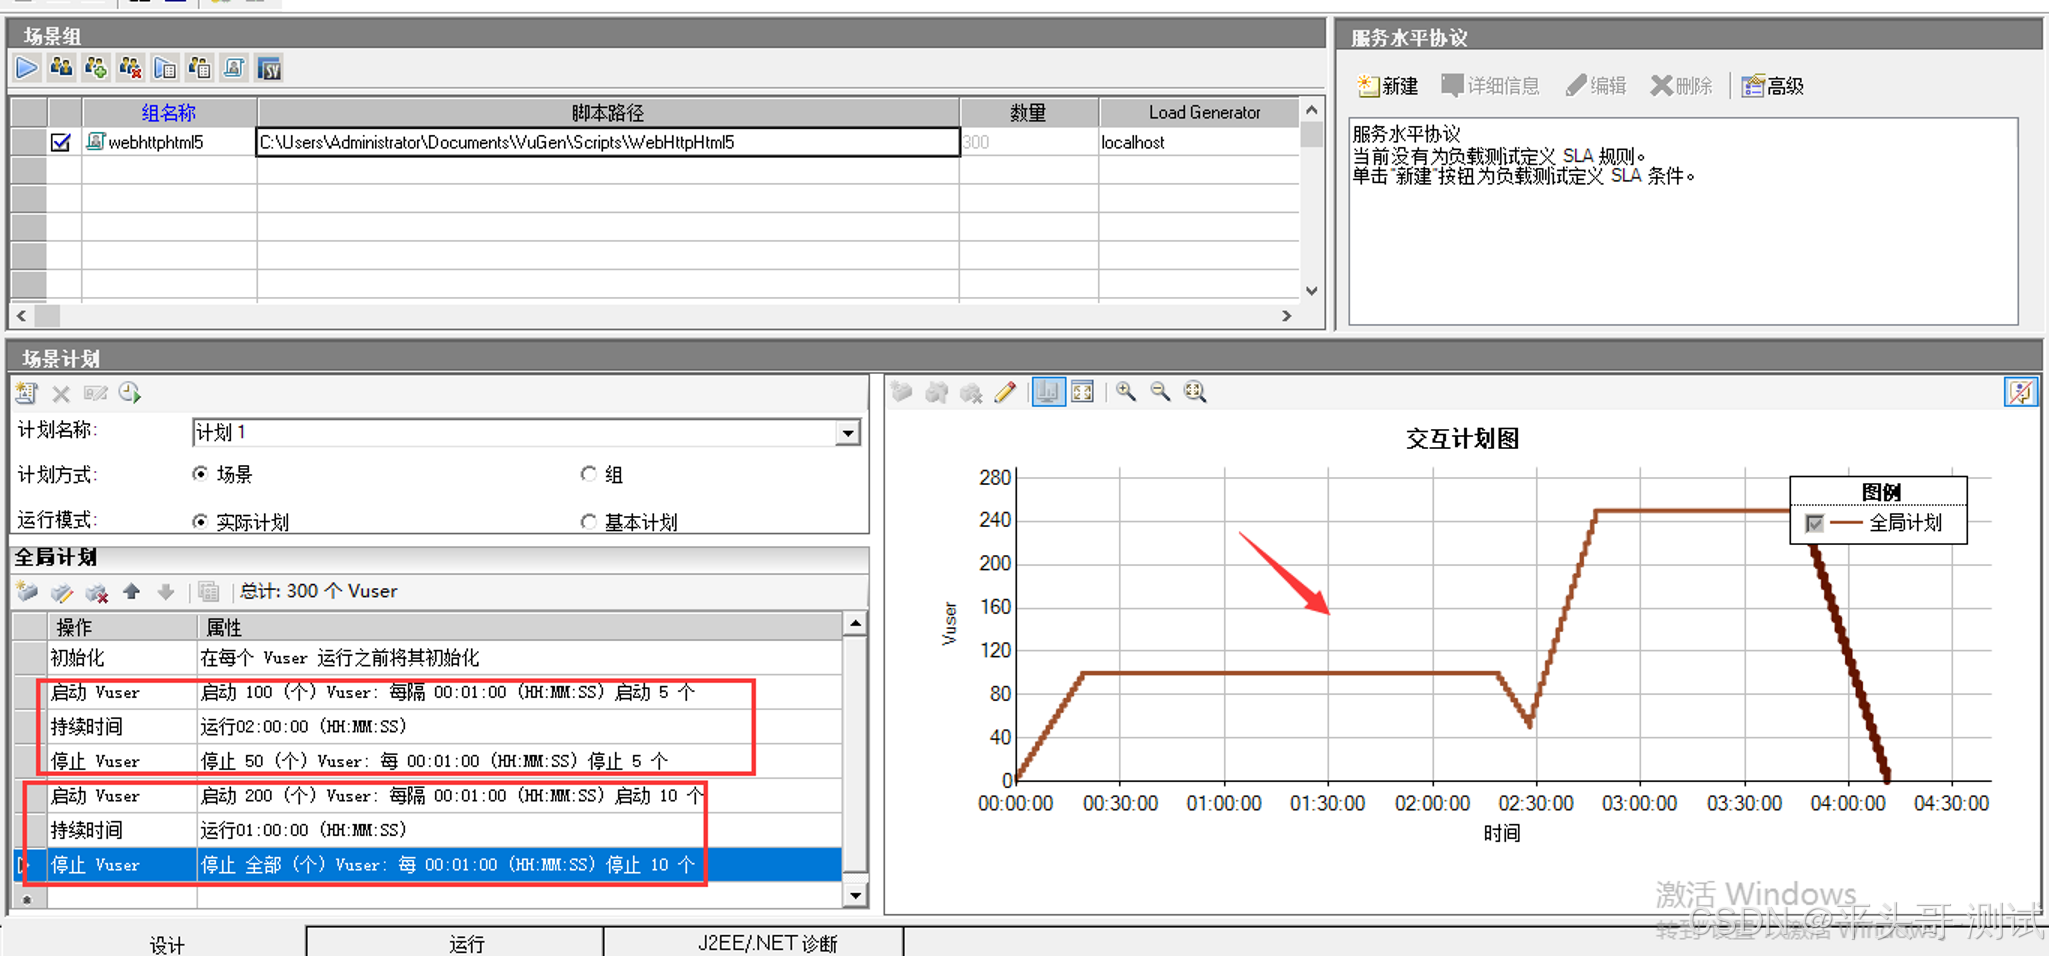Select the 基本计划 run mode radio

click(x=588, y=522)
